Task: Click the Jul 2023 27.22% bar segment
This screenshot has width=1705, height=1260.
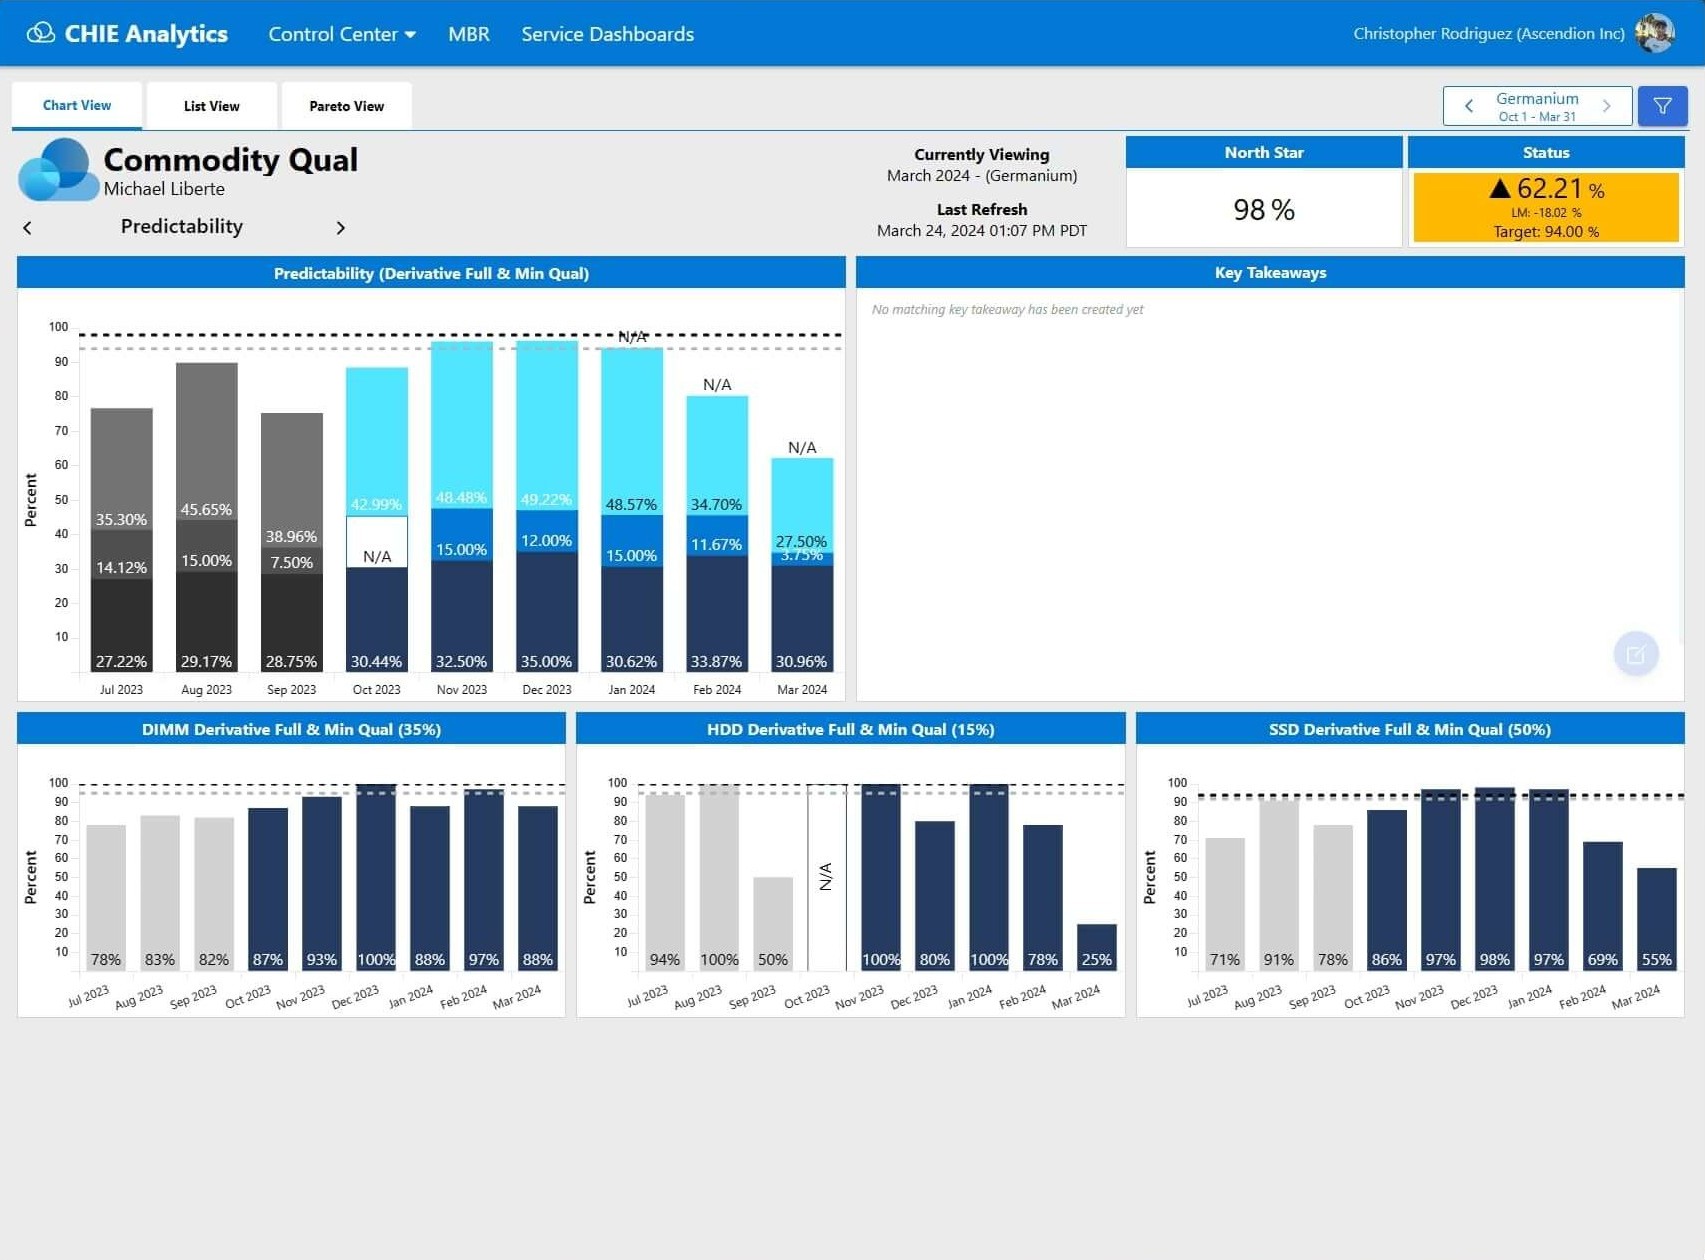Action: (122, 625)
